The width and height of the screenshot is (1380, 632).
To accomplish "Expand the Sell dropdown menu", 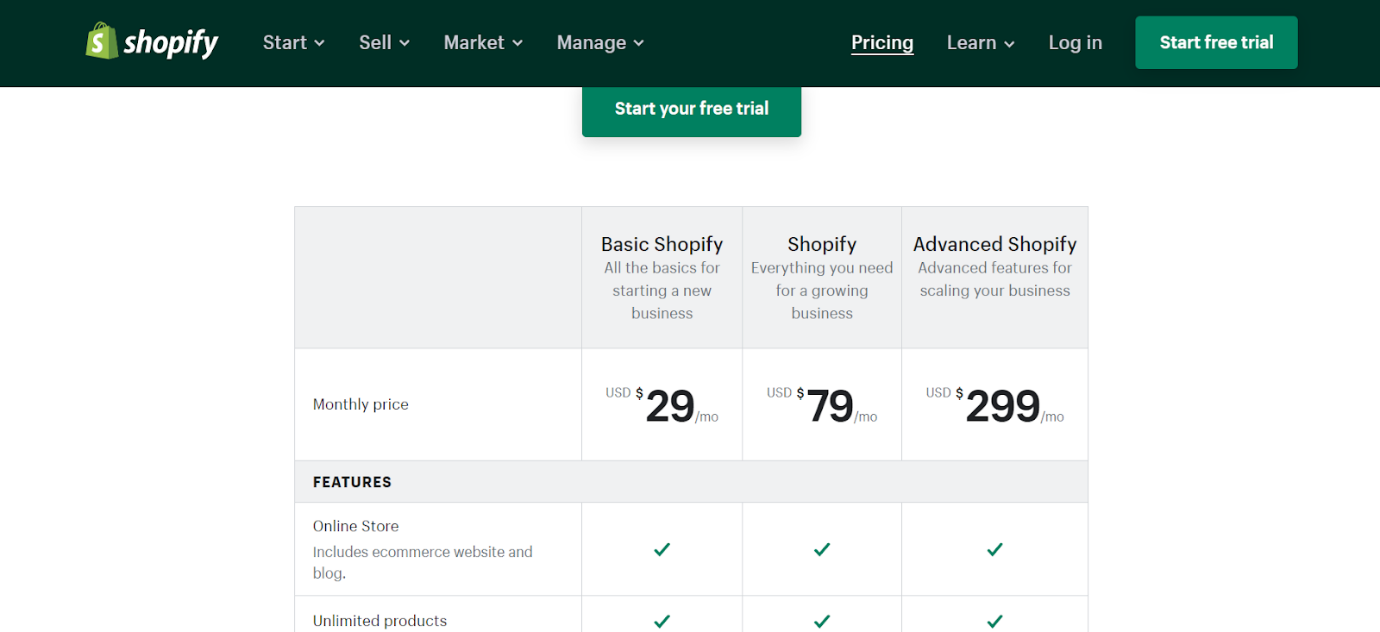I will [385, 42].
